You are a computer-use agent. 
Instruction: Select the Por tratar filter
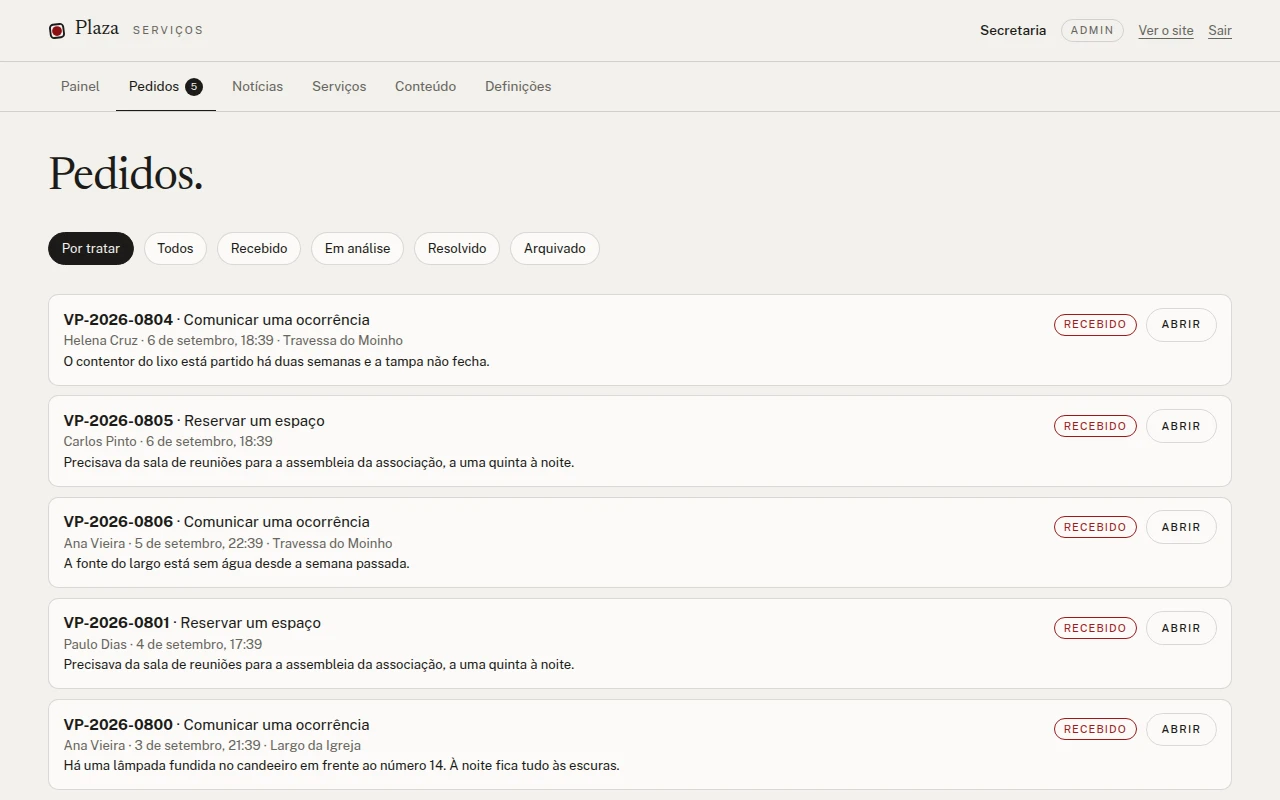point(91,248)
